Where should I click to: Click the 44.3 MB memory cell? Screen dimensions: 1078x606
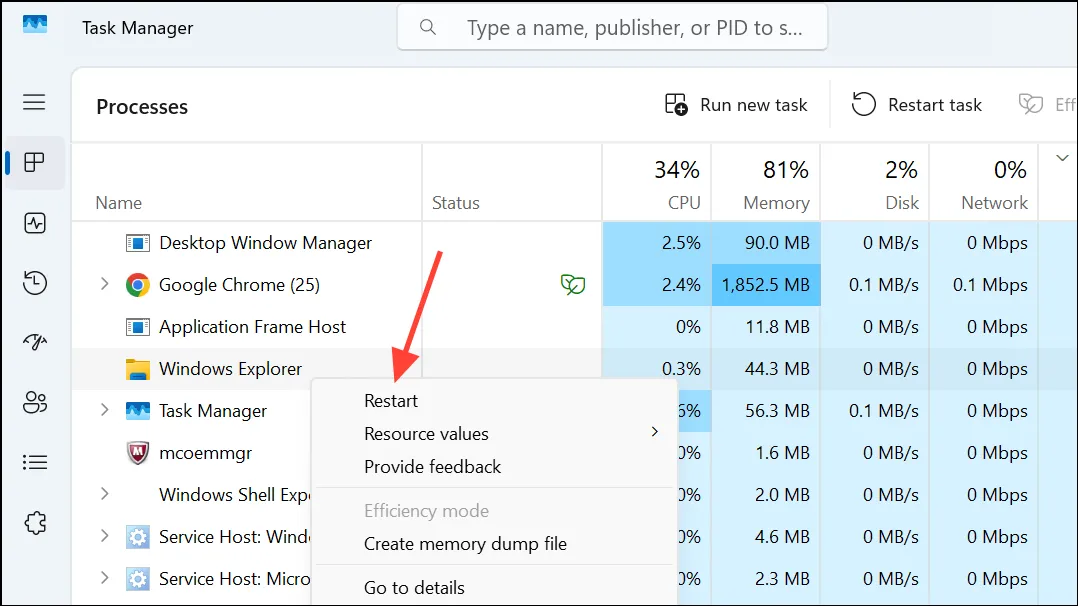click(766, 369)
